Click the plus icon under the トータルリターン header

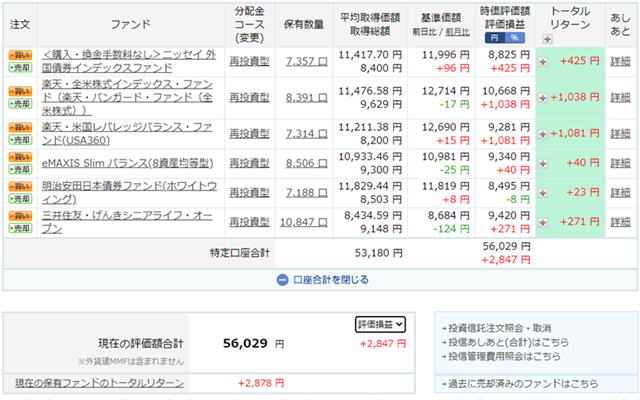(547, 39)
